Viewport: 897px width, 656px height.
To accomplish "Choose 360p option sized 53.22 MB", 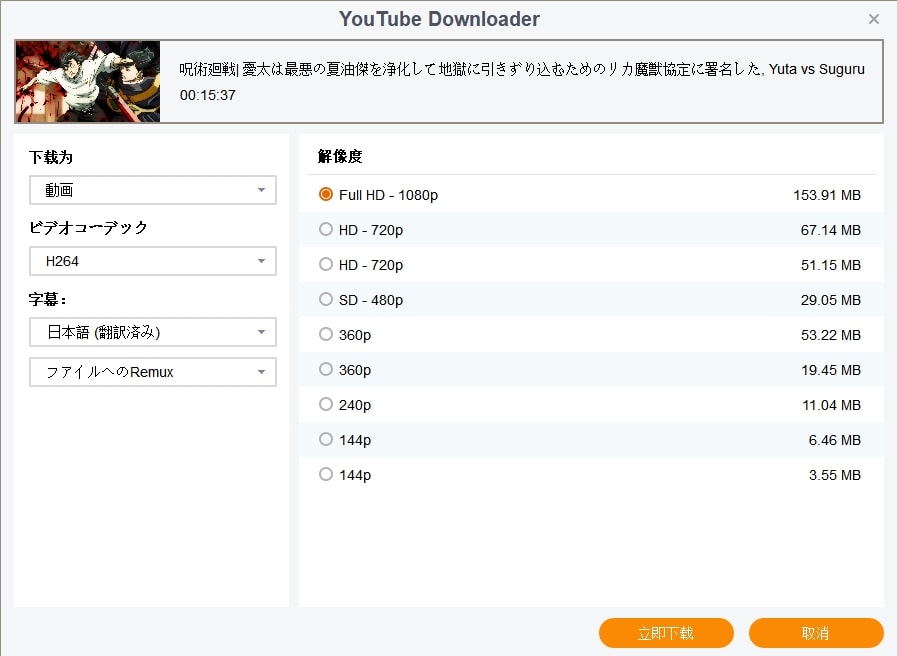I will 326,334.
